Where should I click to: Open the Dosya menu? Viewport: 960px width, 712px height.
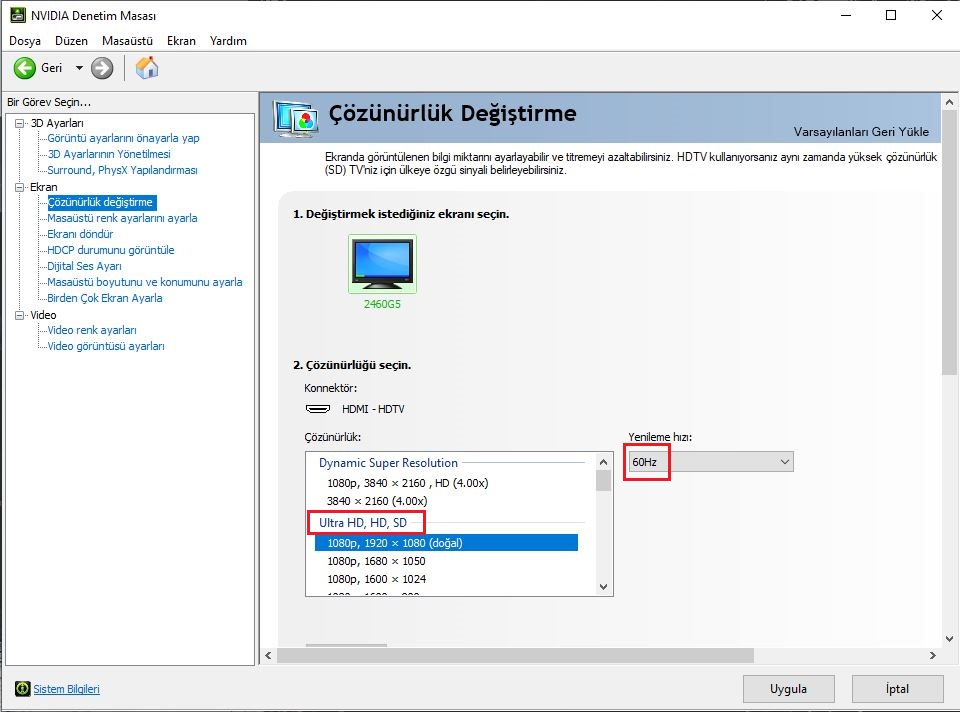(x=25, y=41)
